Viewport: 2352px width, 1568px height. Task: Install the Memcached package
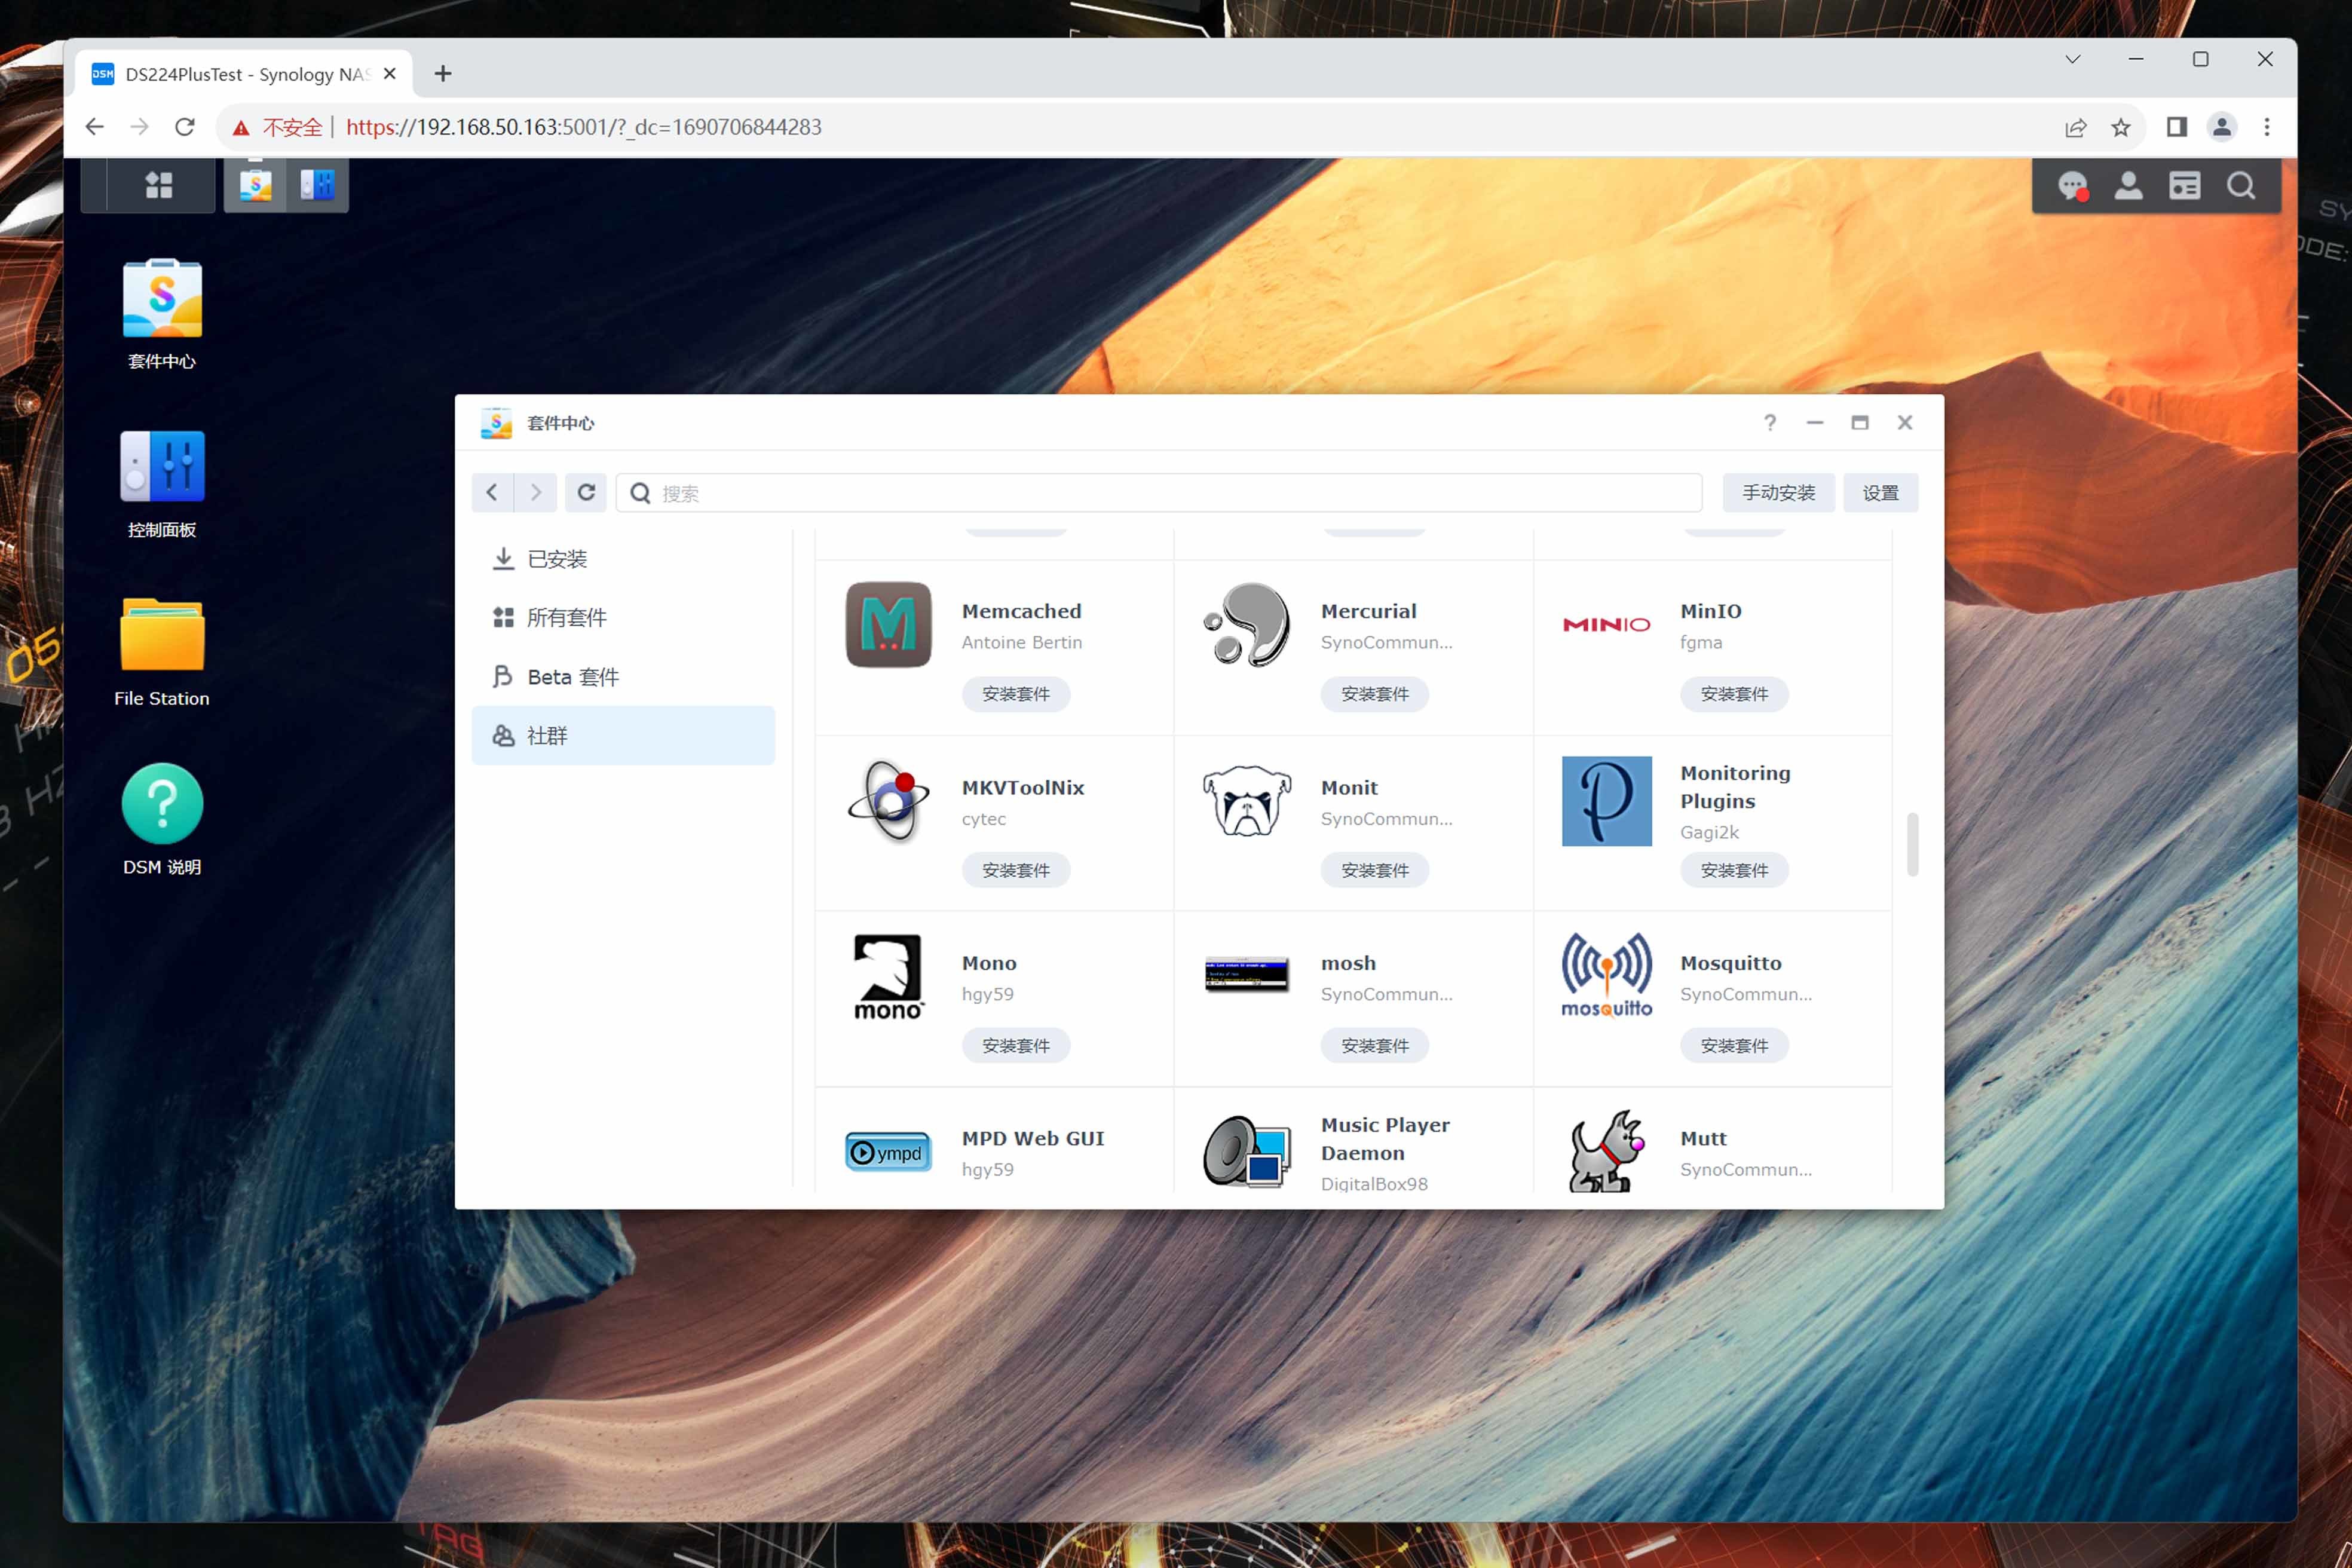[x=1015, y=694]
